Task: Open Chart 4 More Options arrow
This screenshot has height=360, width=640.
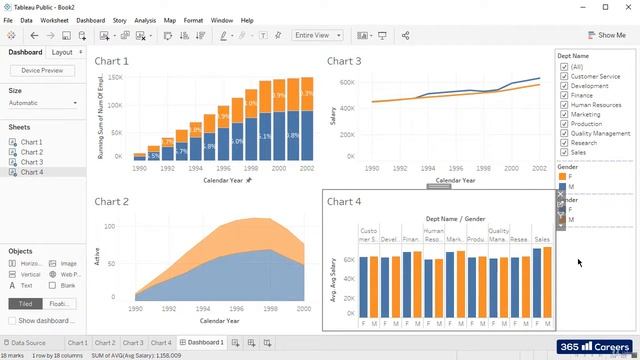Action: click(x=561, y=224)
